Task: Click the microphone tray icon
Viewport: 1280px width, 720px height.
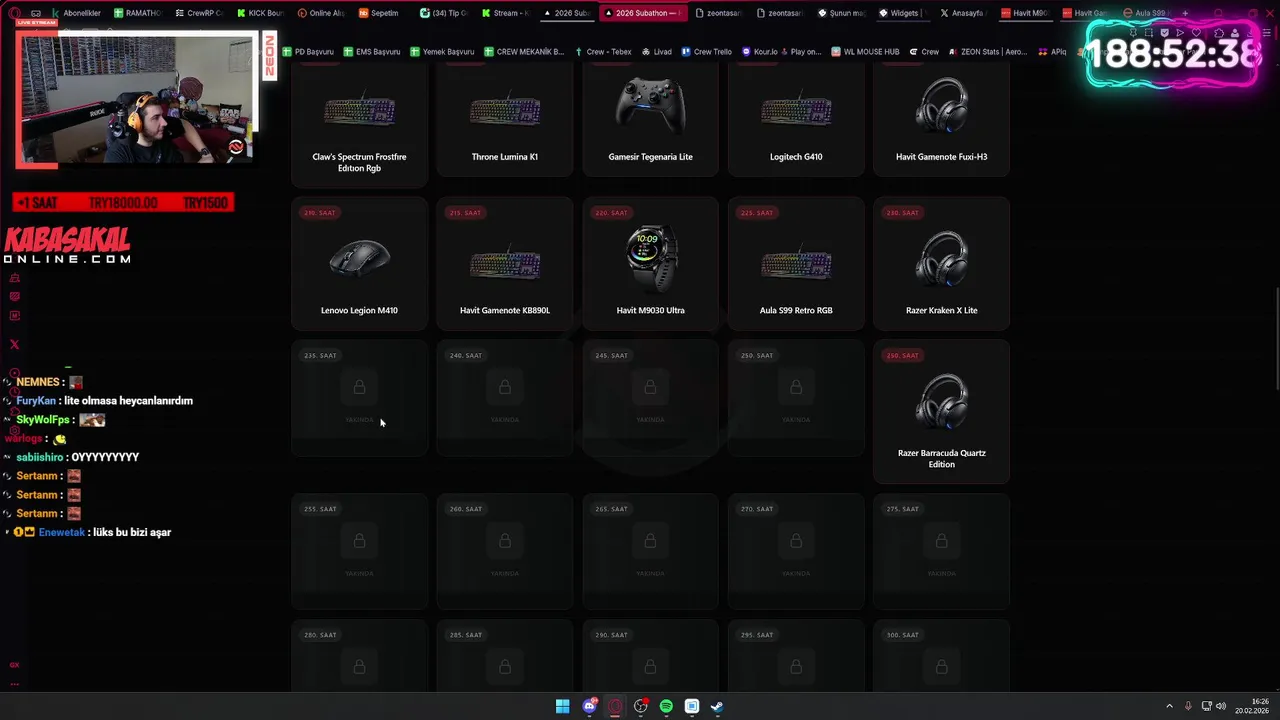Action: 1188,706
